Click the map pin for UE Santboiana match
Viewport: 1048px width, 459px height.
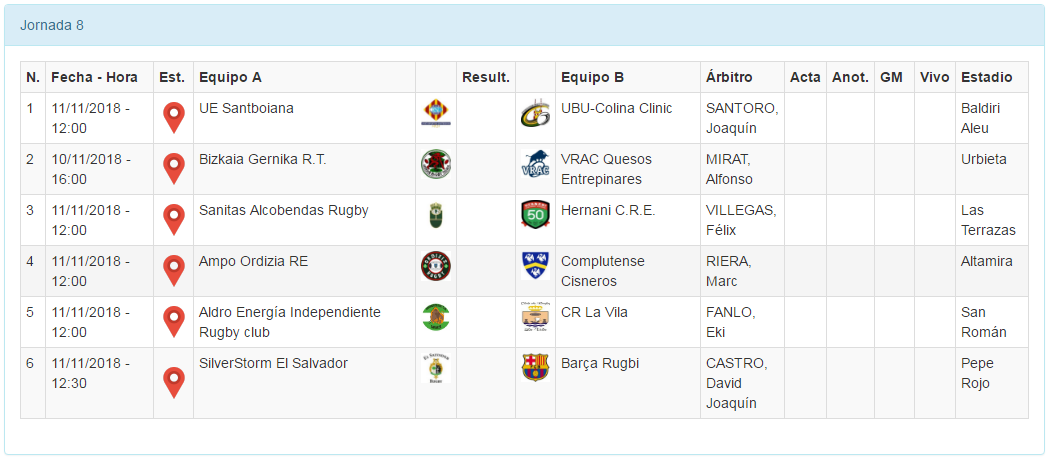click(x=174, y=117)
